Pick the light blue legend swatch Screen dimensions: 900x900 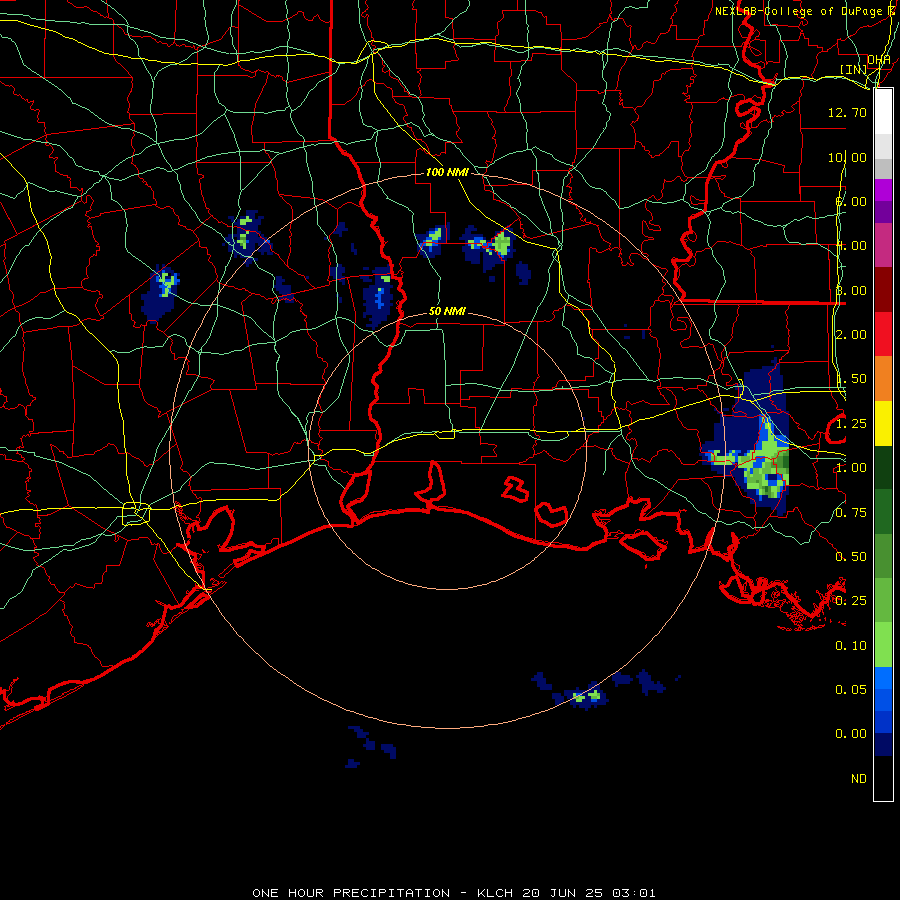pos(883,678)
